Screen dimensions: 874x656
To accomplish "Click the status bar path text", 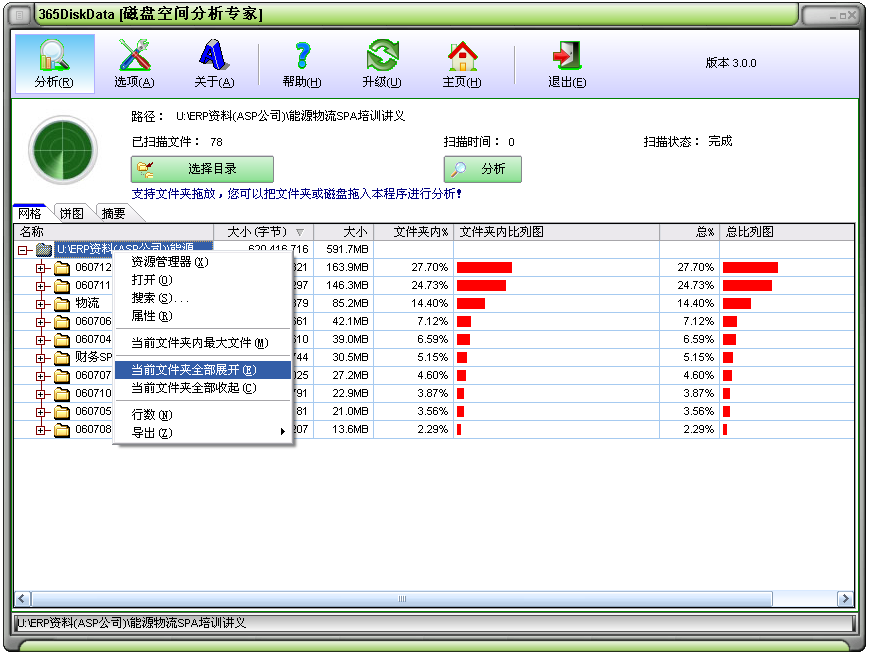I will click(132, 623).
